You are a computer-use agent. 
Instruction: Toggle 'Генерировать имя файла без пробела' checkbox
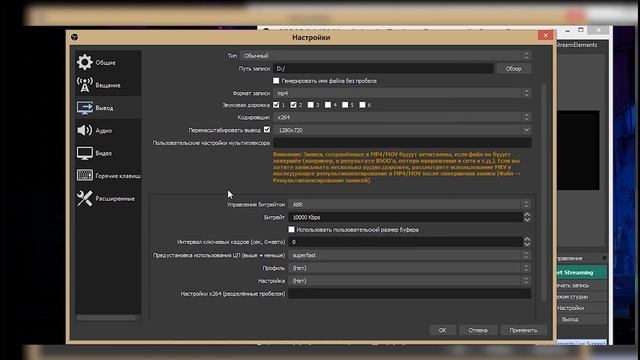tap(276, 81)
